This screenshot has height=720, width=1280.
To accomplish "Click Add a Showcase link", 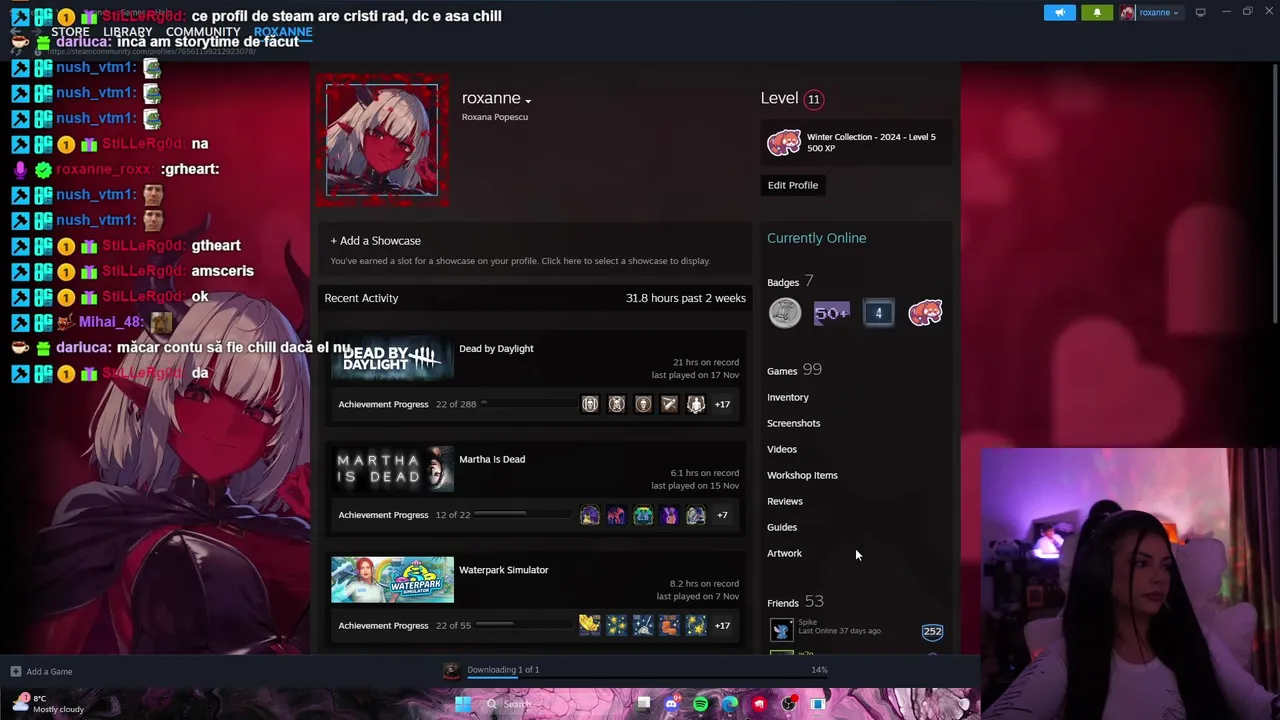I will (376, 241).
